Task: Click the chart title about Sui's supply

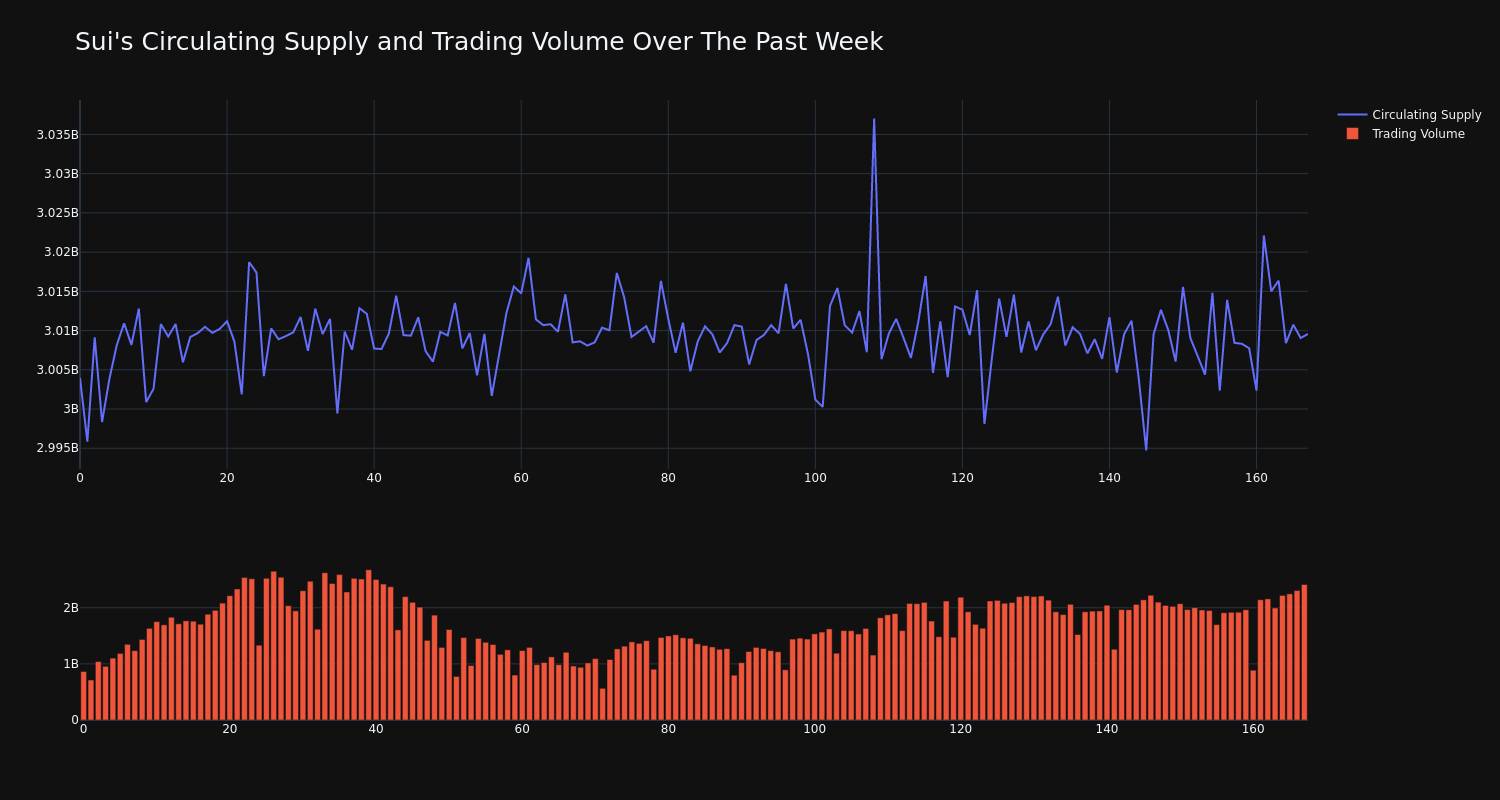Action: coord(479,42)
